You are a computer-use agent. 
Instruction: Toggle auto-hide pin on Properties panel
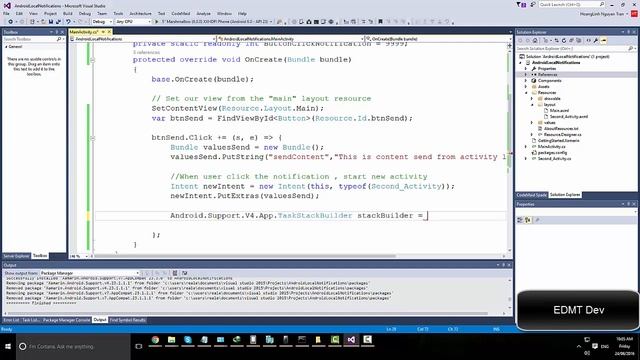tap(629, 204)
